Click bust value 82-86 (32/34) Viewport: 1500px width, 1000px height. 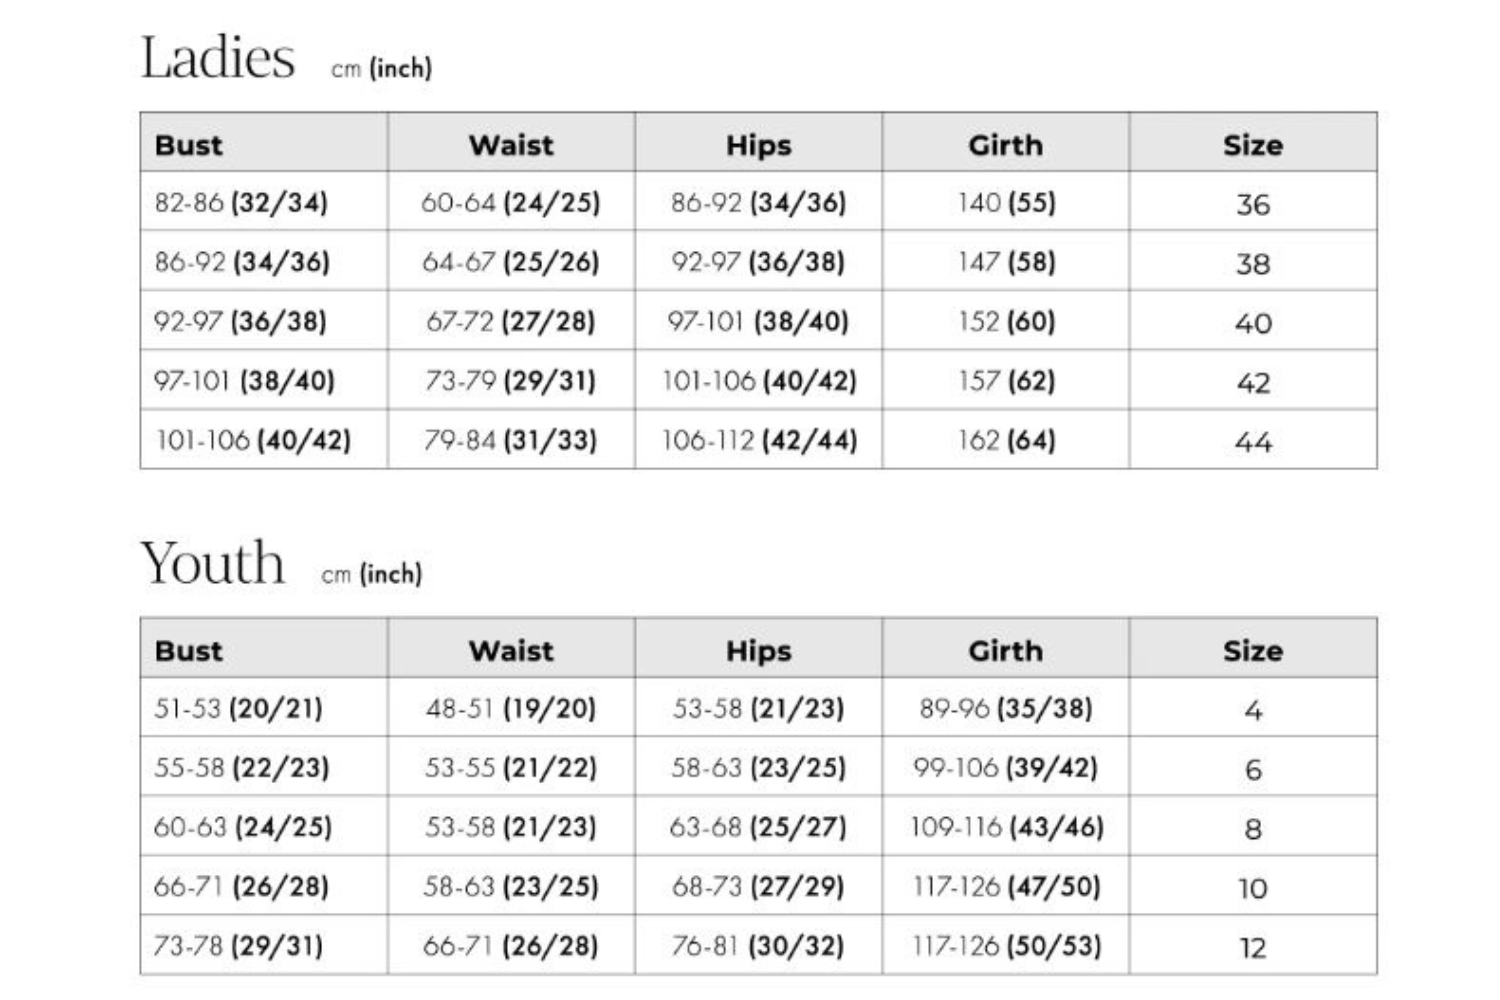point(241,203)
